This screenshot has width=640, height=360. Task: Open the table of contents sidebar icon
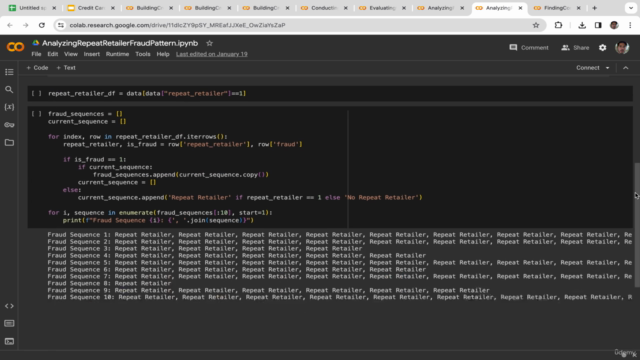9,72
